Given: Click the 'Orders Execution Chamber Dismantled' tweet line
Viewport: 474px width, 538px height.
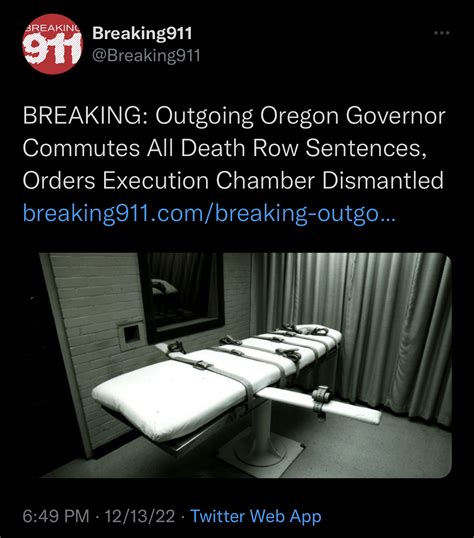Looking at the screenshot, I should coord(233,180).
